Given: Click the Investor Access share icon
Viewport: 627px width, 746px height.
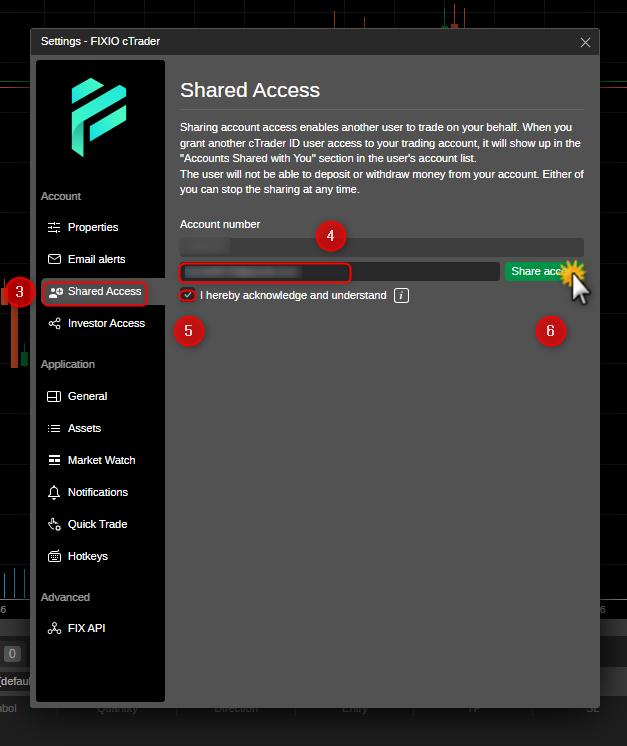Looking at the screenshot, I should (54, 324).
